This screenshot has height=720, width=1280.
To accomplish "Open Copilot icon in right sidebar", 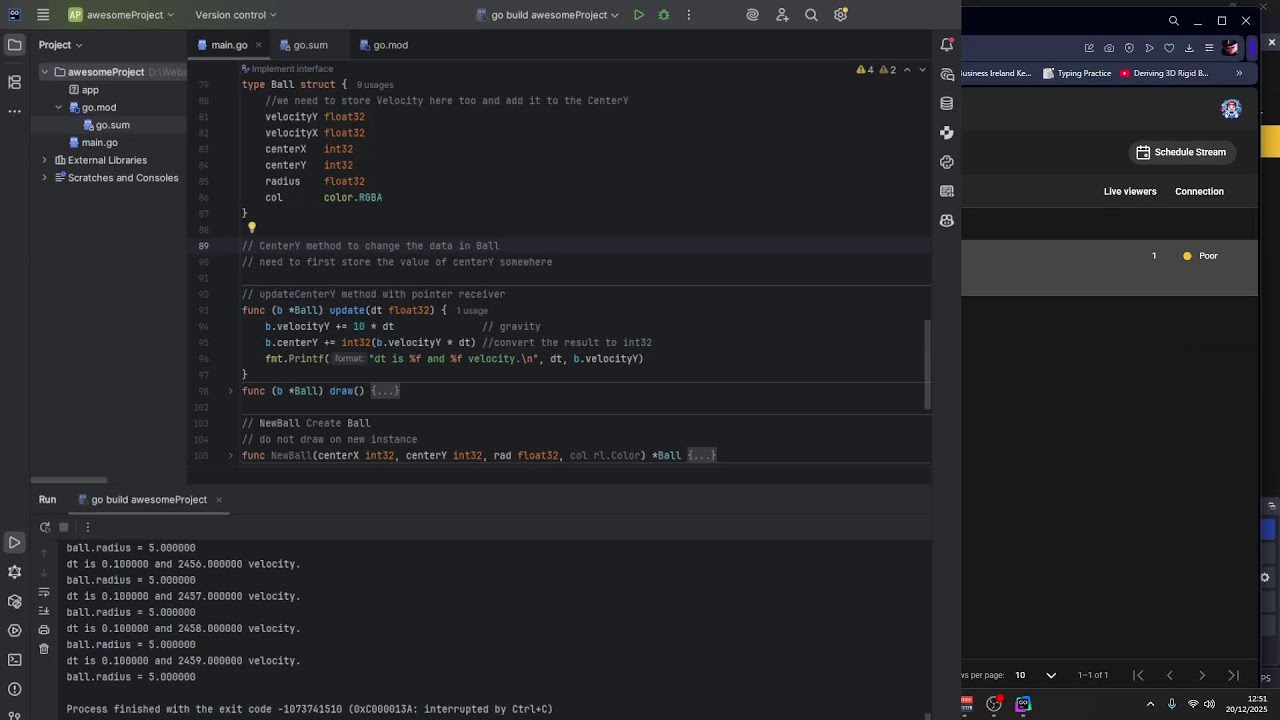I will tap(947, 220).
